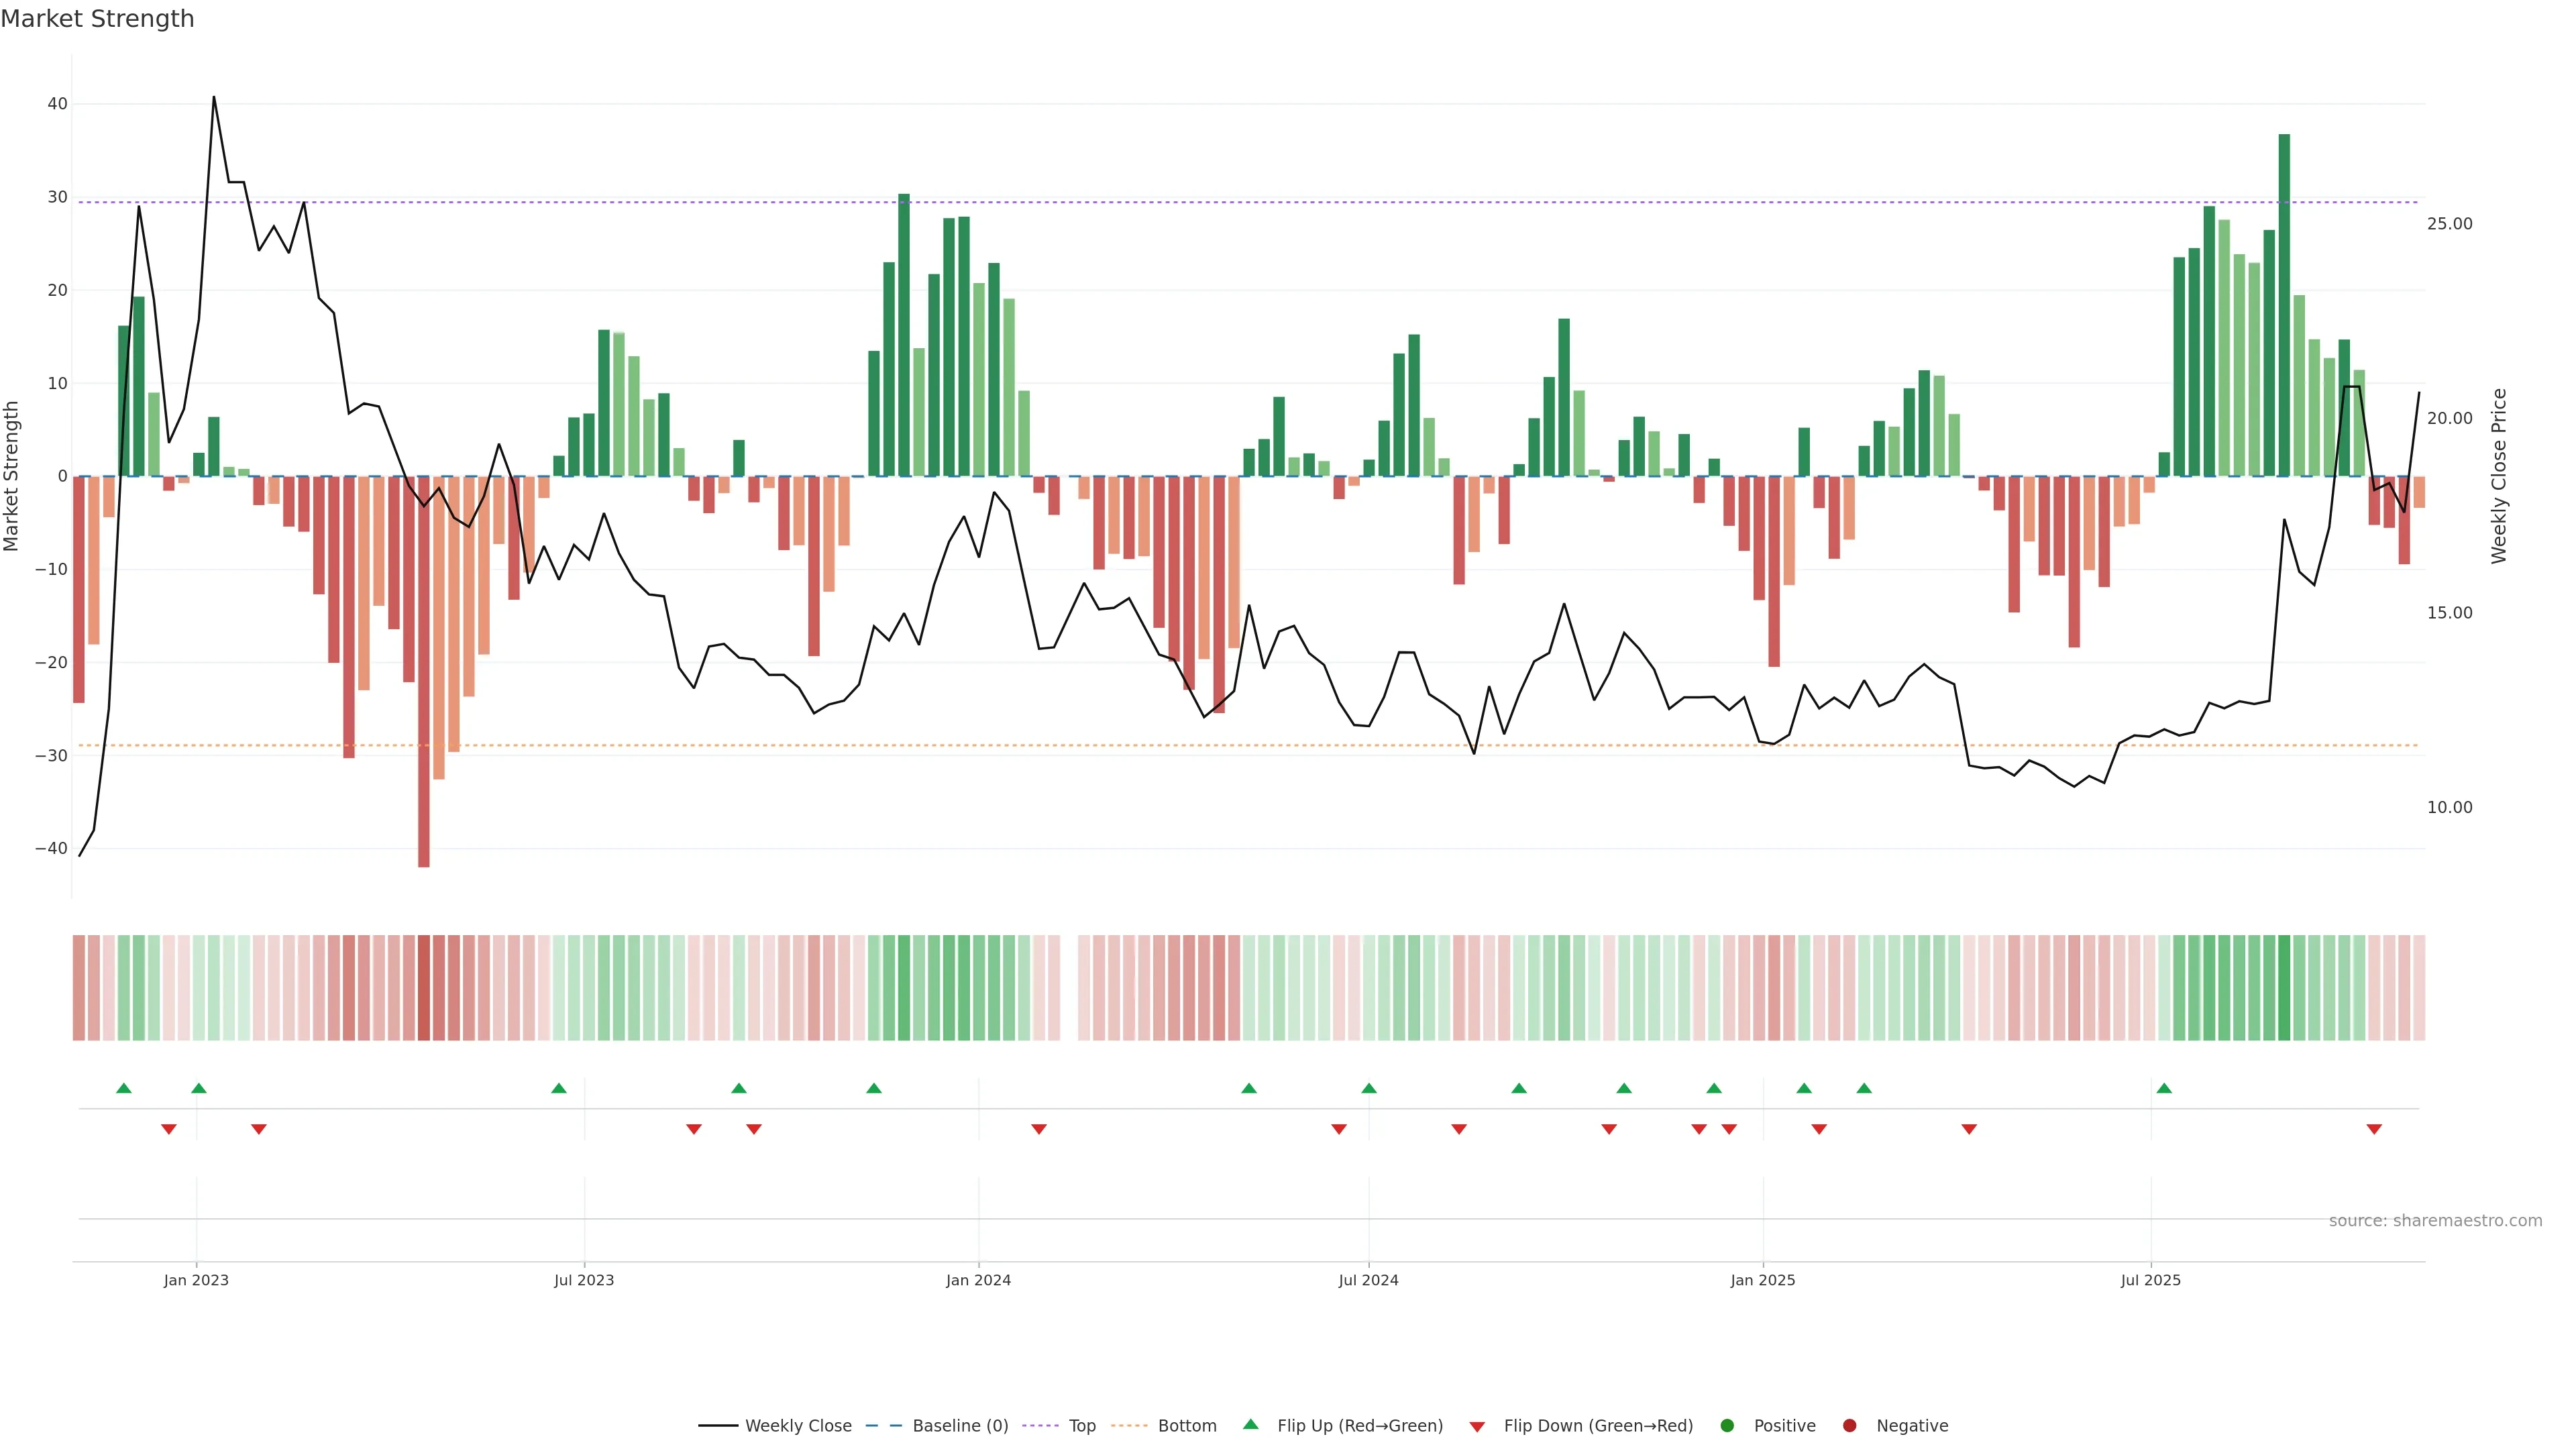The width and height of the screenshot is (2576, 1449).
Task: Click the flip-up marker just after Jul 2025
Action: pos(2164,1088)
